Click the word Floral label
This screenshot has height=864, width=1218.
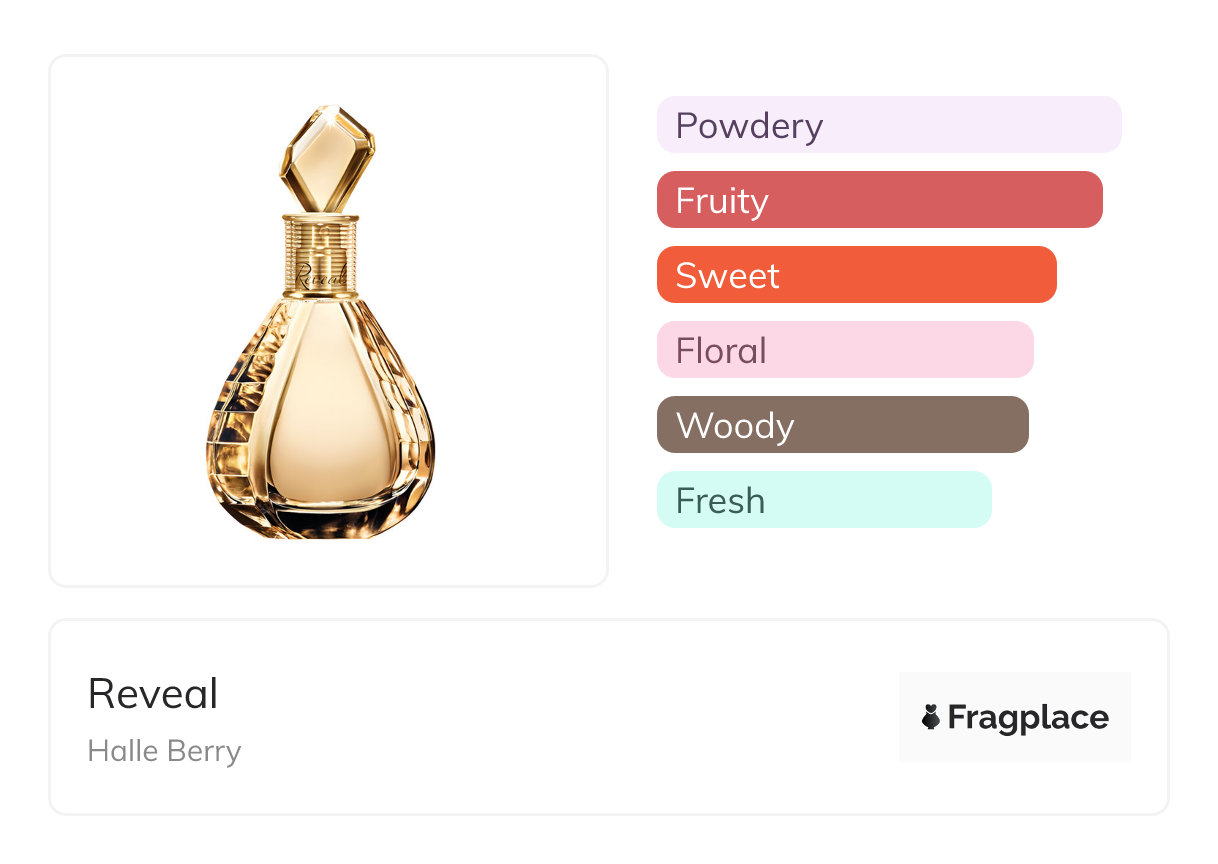click(x=721, y=350)
